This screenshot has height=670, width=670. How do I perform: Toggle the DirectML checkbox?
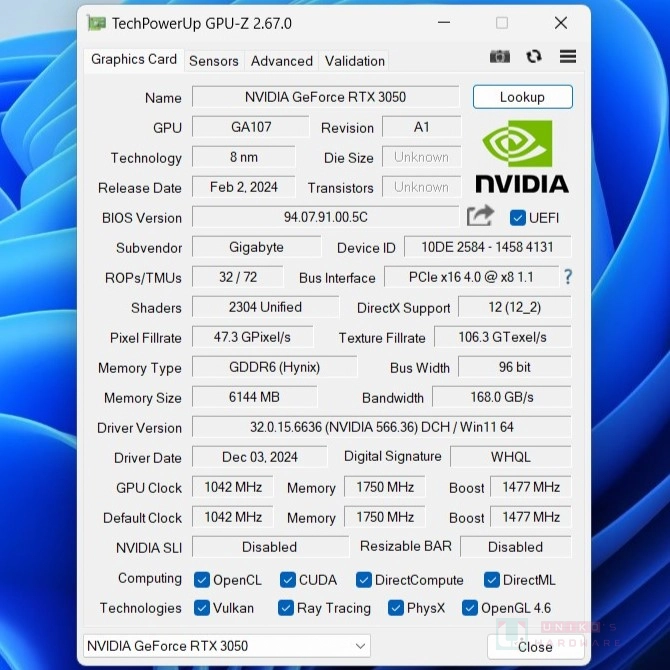492,580
